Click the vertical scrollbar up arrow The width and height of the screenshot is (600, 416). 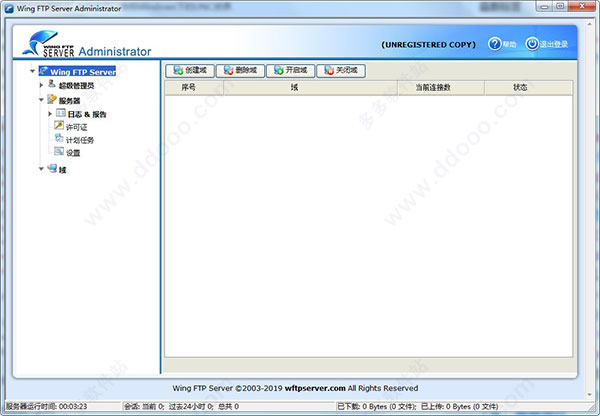point(589,24)
